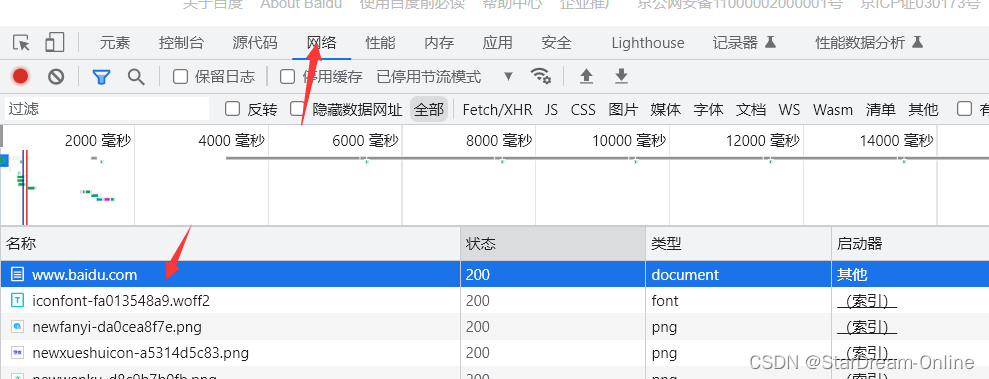
Task: Switch to the 应用 tab
Action: [498, 43]
